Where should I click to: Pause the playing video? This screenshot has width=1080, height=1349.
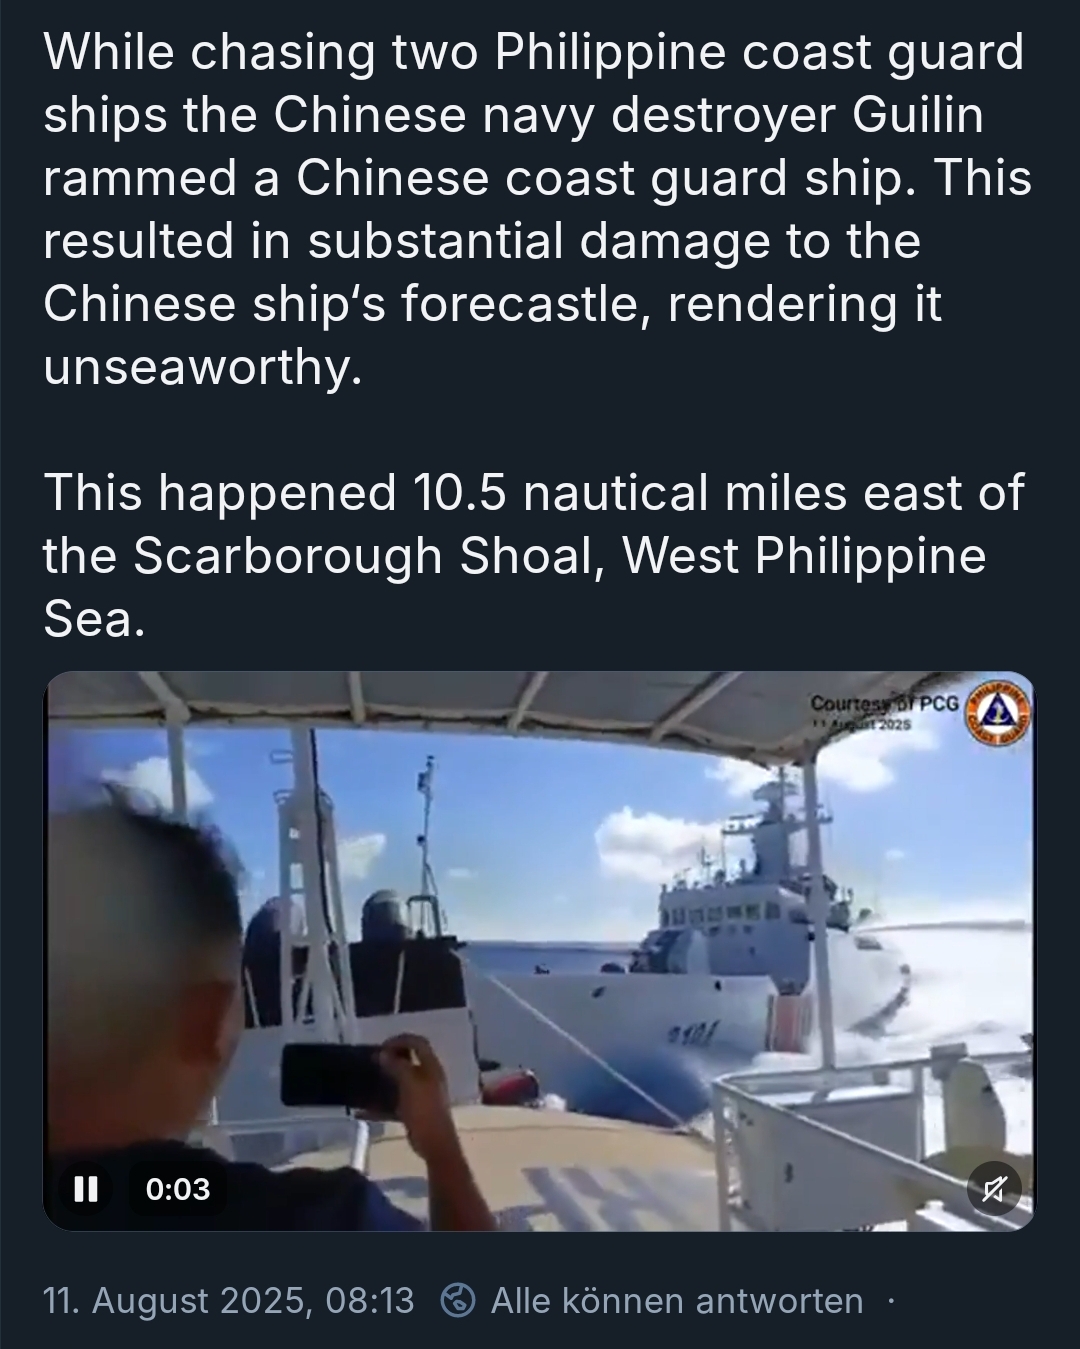coord(86,1188)
